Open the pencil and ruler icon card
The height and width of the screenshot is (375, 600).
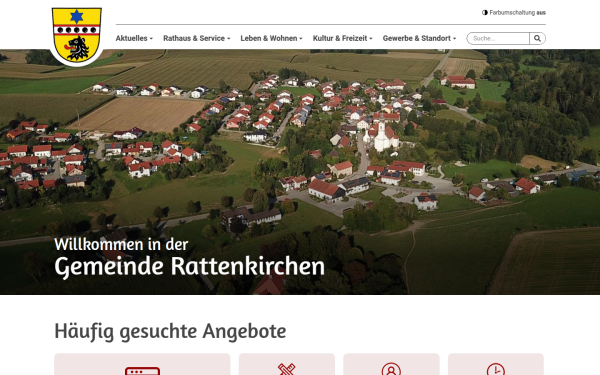coord(287,364)
